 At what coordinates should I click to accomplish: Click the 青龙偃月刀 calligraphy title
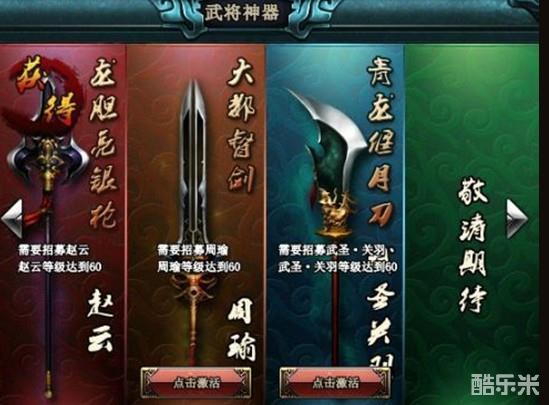pyautogui.click(x=381, y=142)
